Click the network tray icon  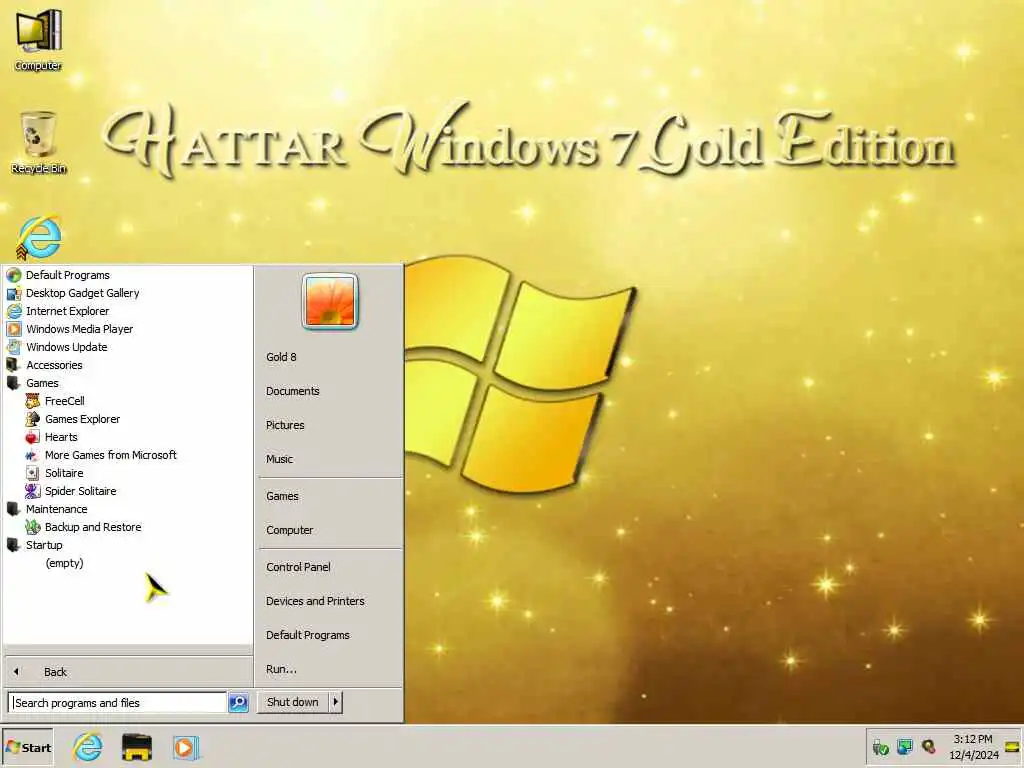(904, 746)
